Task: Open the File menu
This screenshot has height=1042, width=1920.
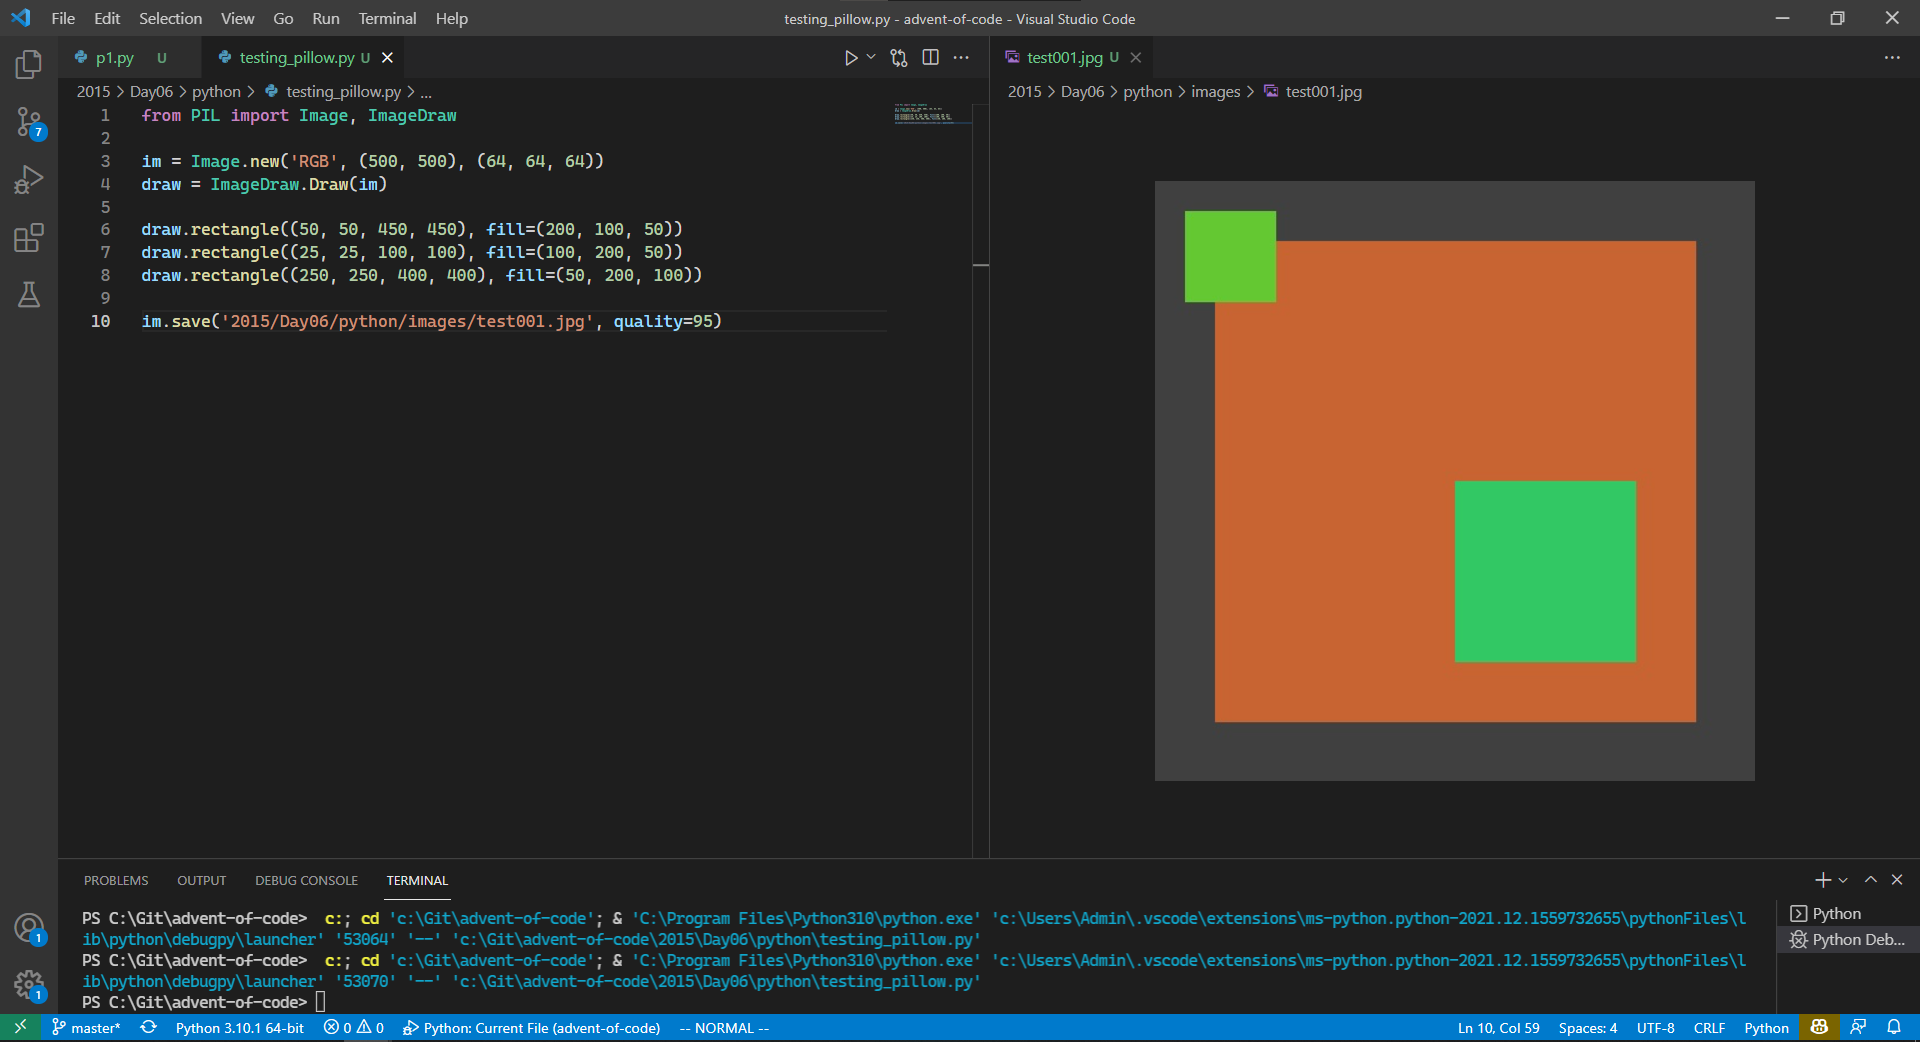Action: 63,19
